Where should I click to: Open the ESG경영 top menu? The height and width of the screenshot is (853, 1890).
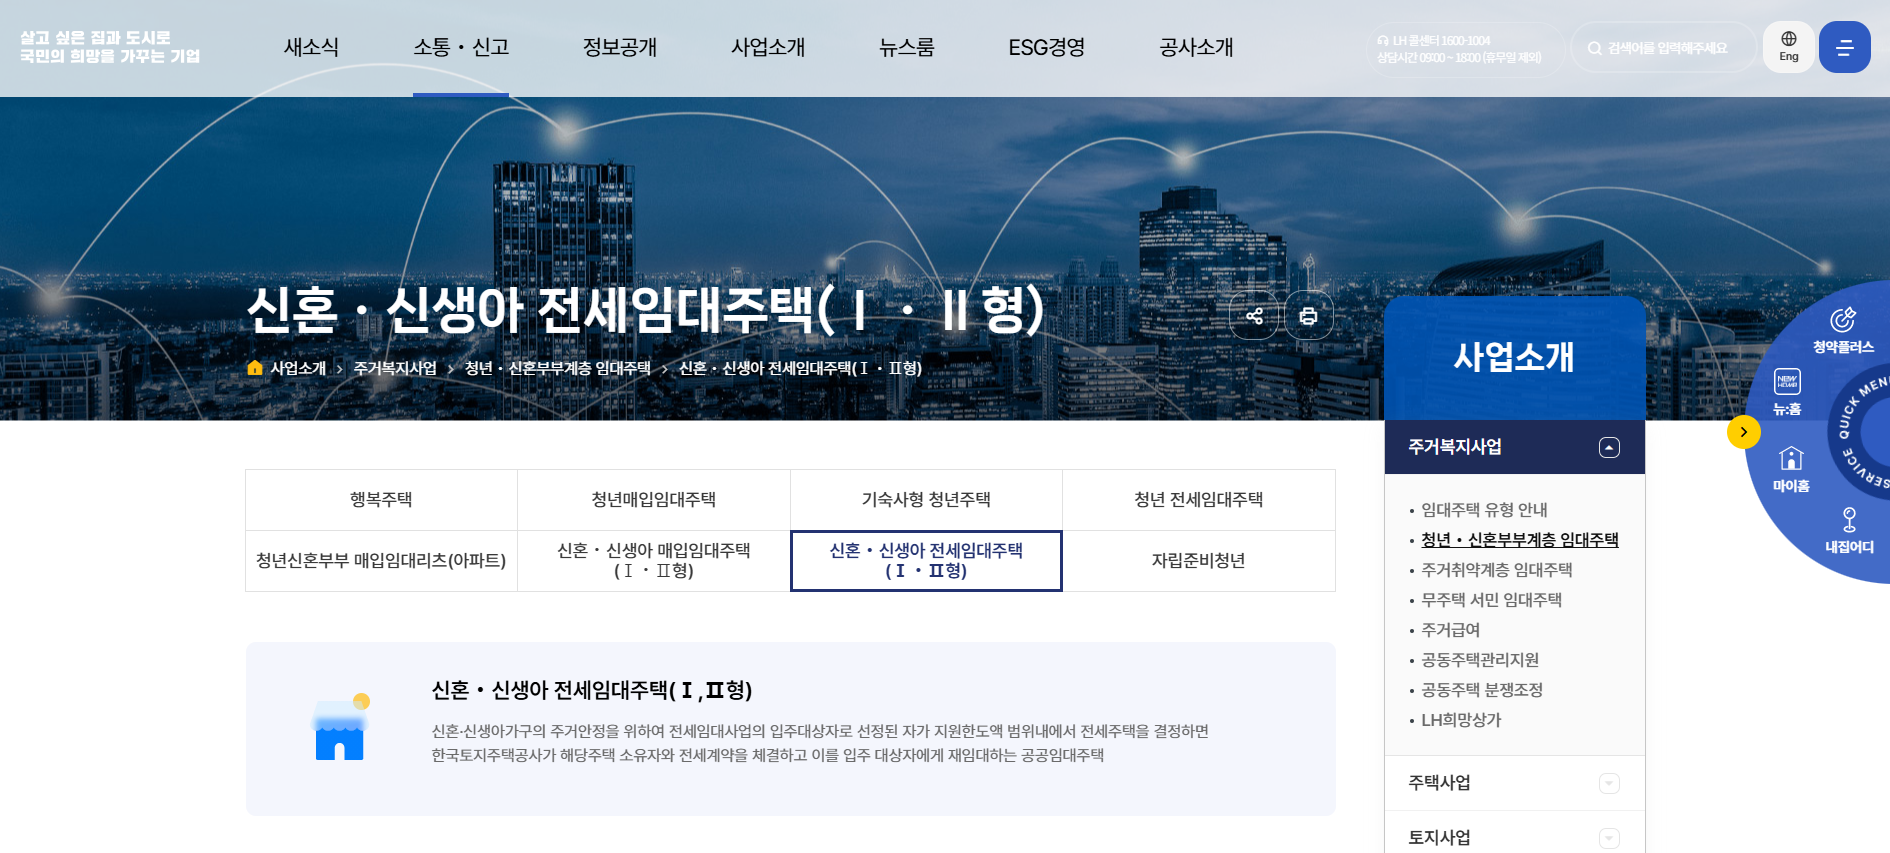1046,47
